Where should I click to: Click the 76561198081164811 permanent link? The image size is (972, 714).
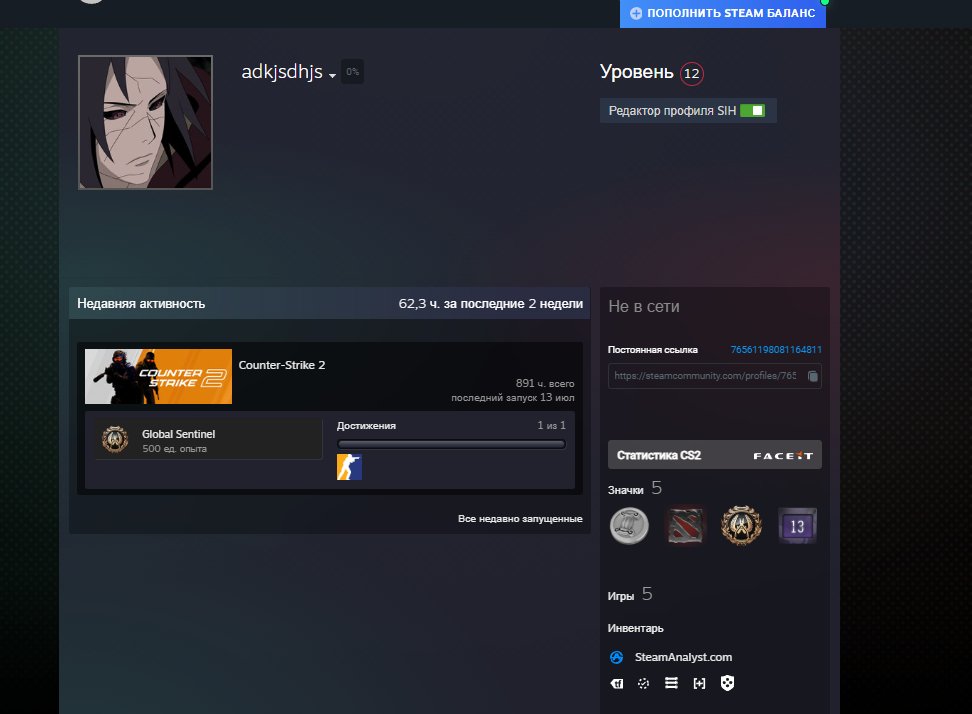pos(776,350)
